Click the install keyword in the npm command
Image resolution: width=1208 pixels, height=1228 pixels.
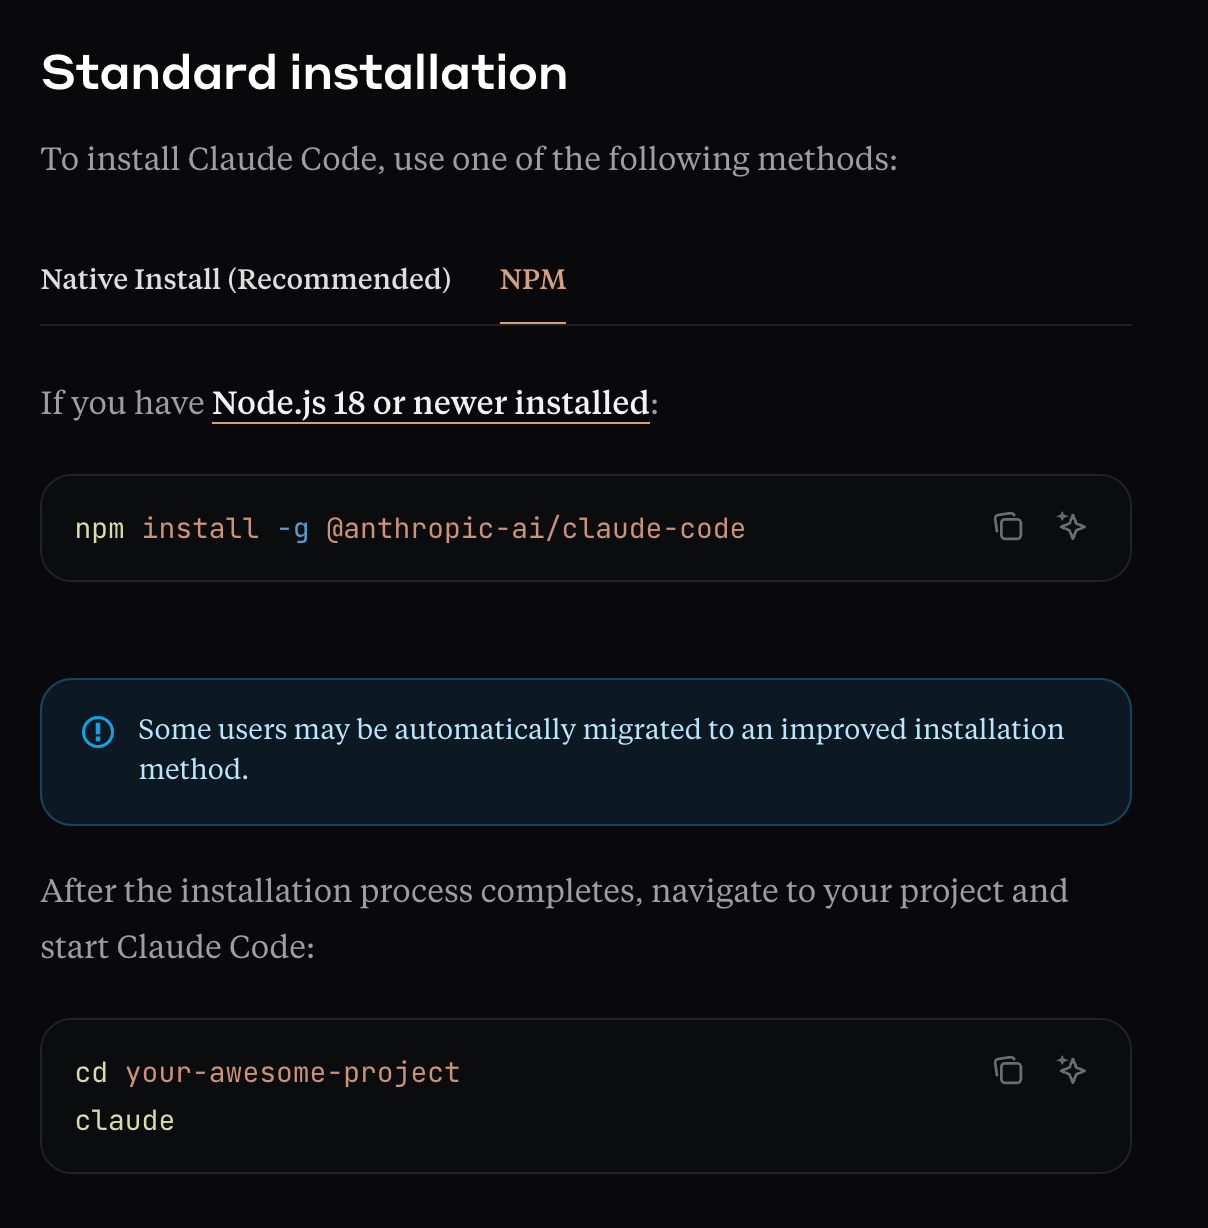[200, 528]
